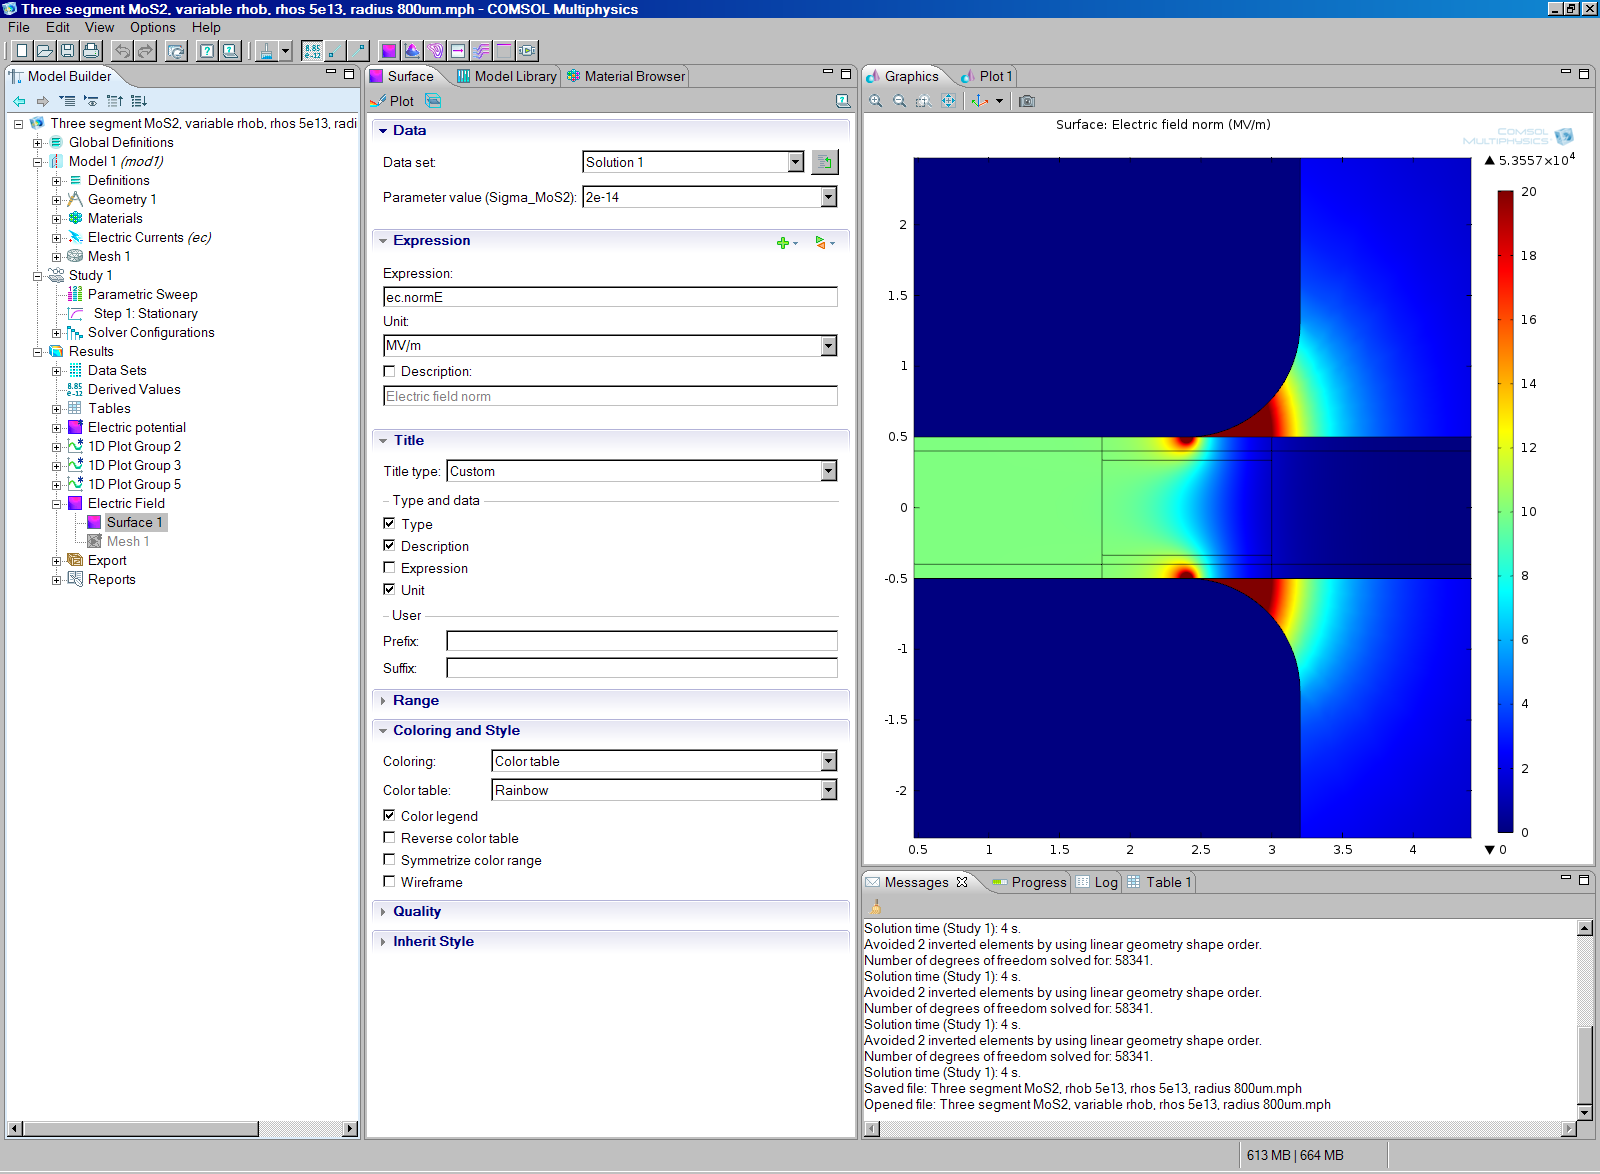1600x1174 pixels.
Task: Click the Zoom In magnifier icon
Action: [x=876, y=101]
